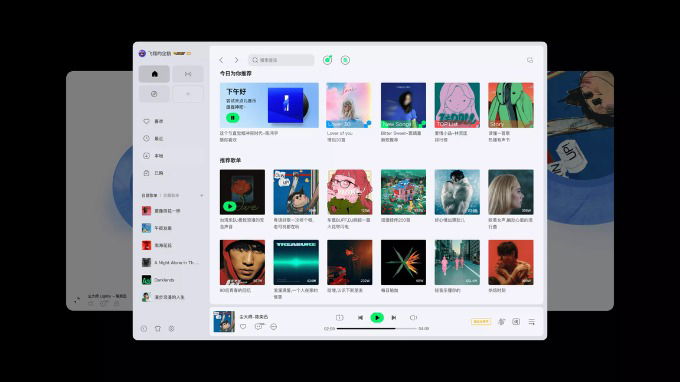This screenshot has width=680, height=382.
Task: Click the green play button in player bar
Action: tap(377, 318)
